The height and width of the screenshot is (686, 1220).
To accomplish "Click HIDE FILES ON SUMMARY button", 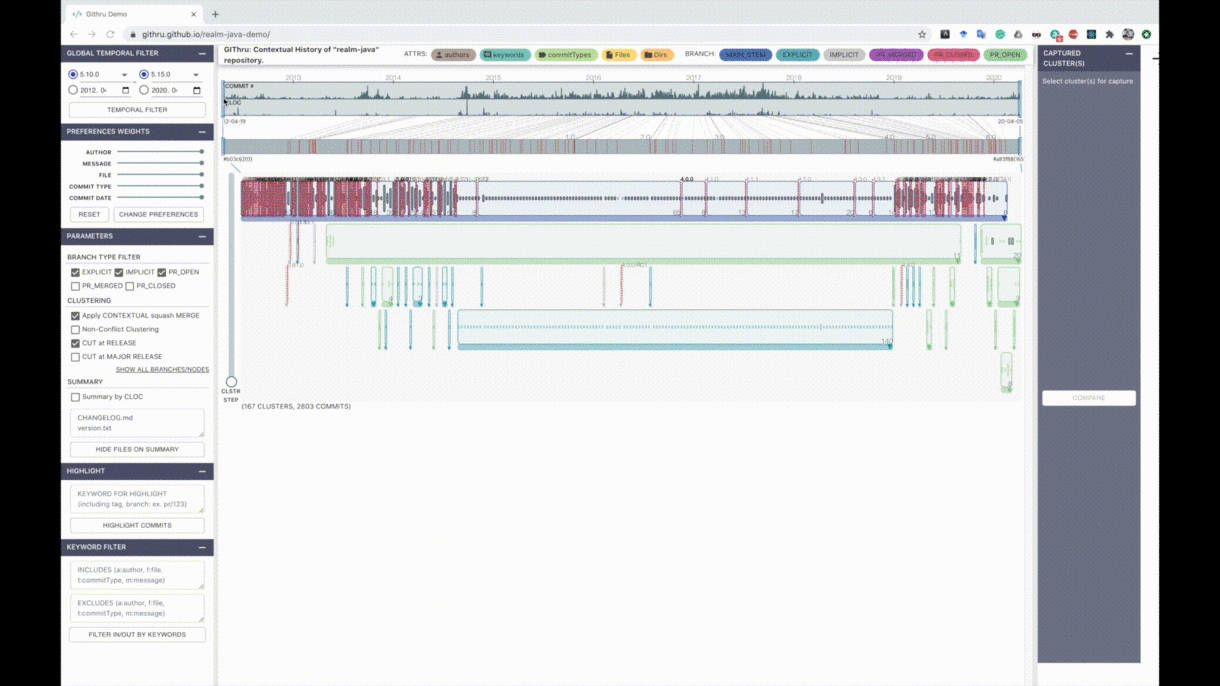I will [137, 449].
